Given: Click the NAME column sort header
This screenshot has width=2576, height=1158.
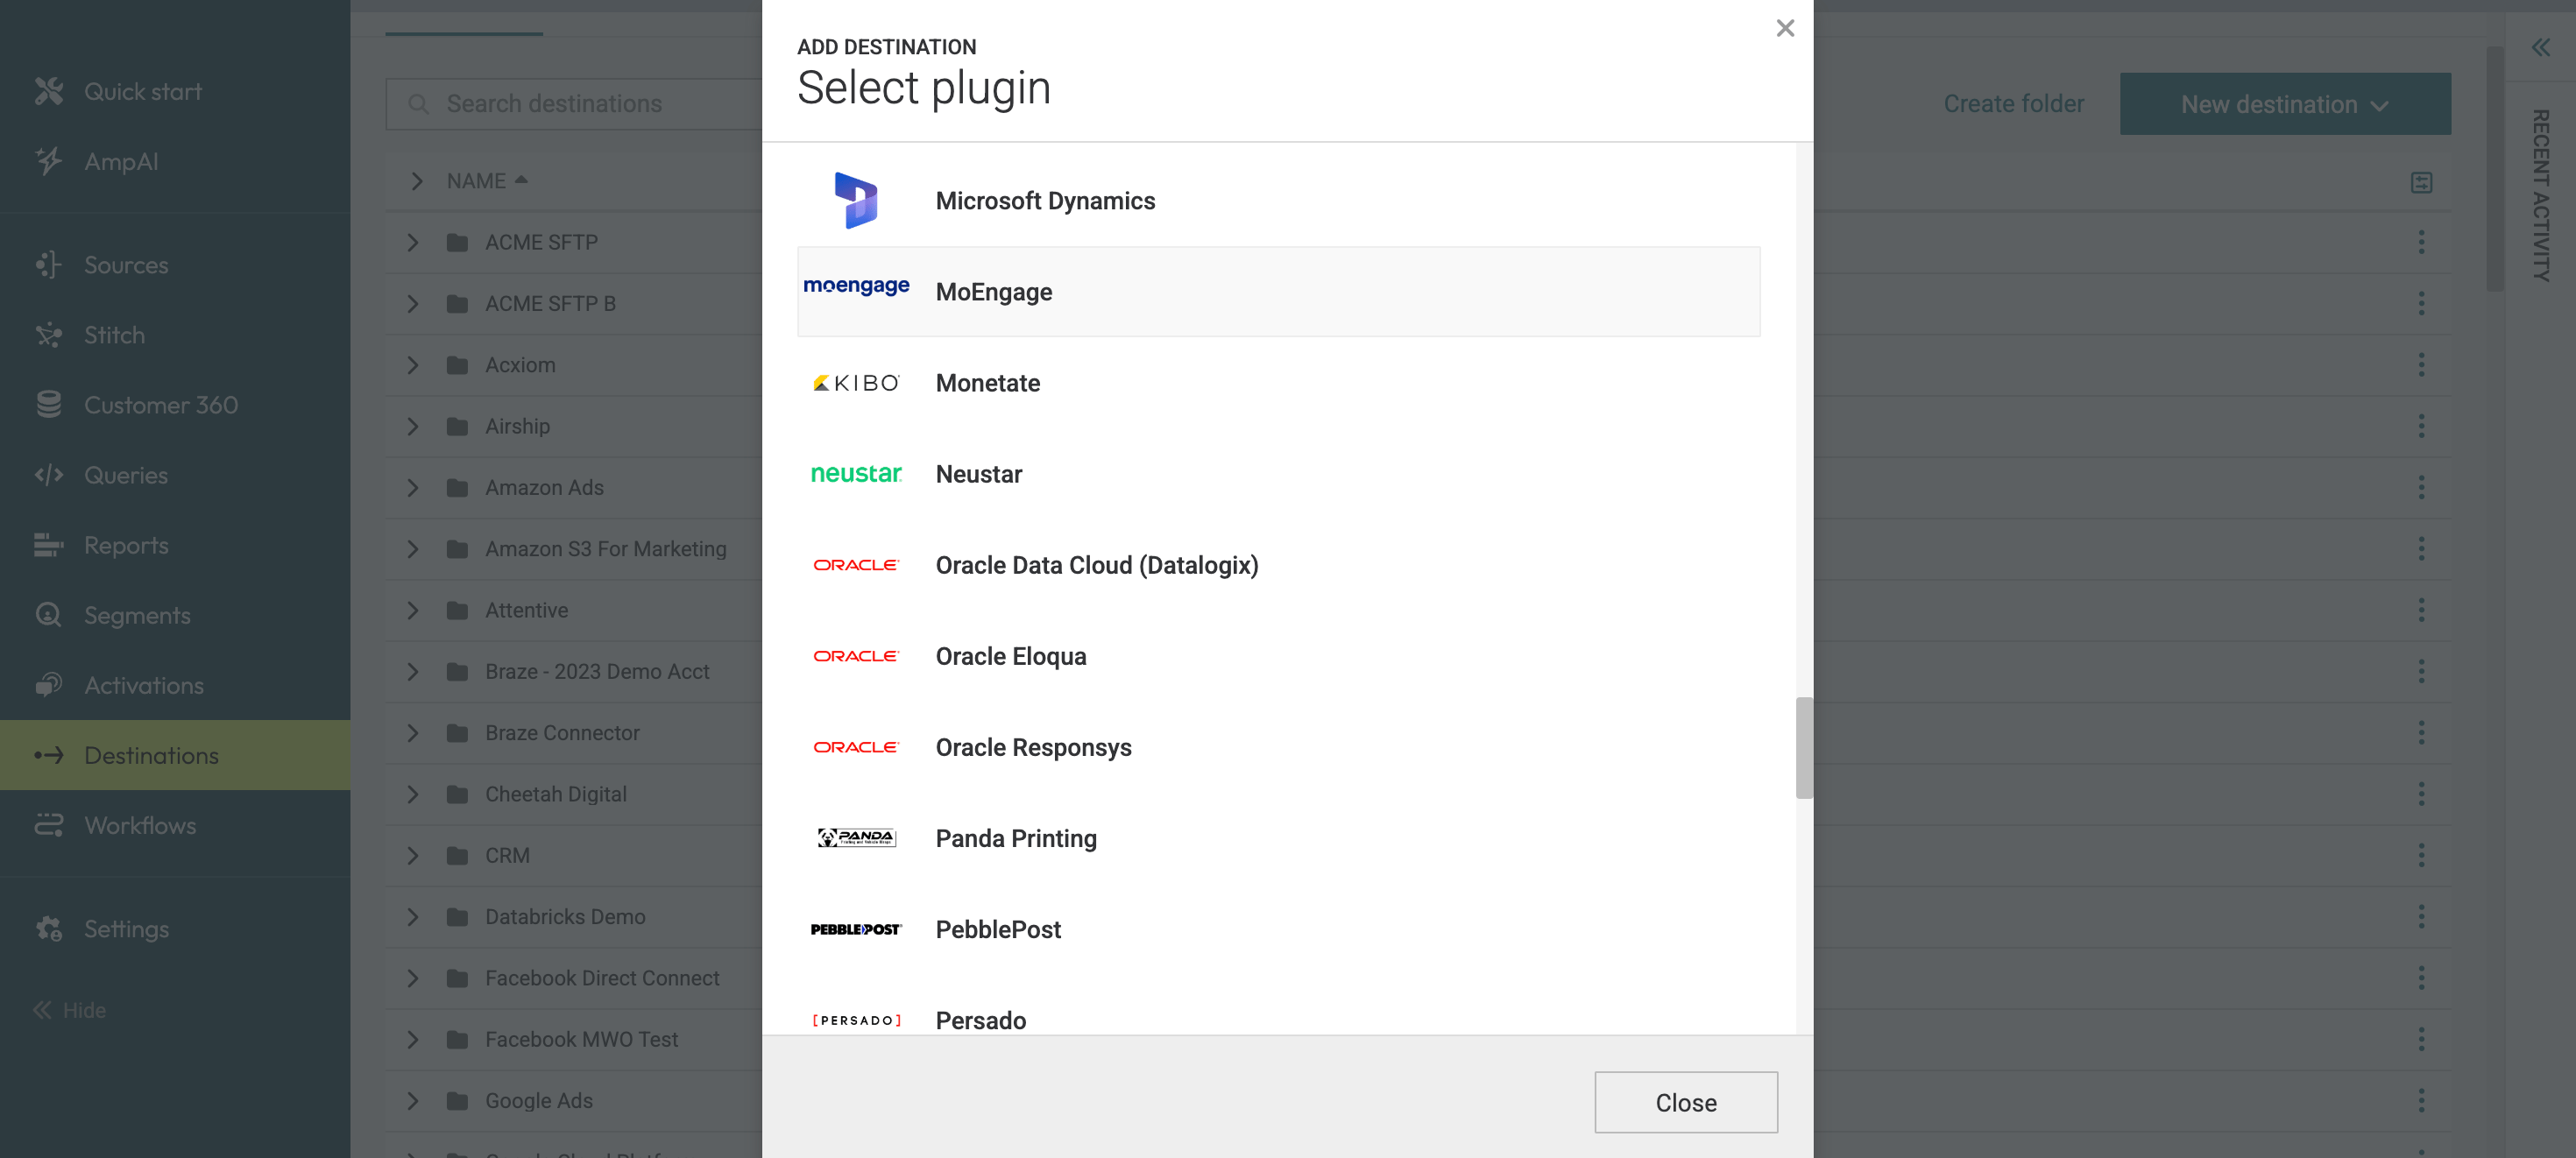Looking at the screenshot, I should click(x=487, y=181).
